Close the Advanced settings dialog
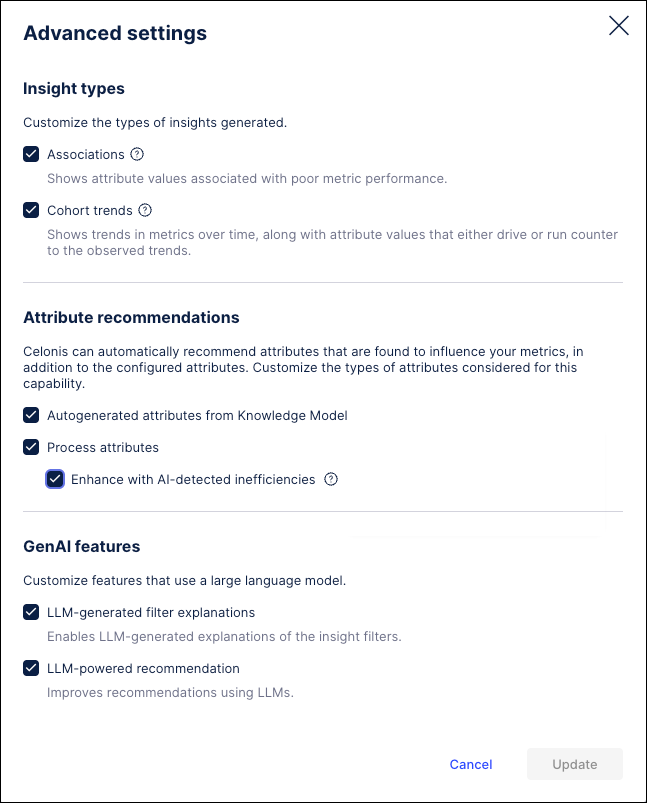Screen dimensions: 647x803 [x=618, y=26]
